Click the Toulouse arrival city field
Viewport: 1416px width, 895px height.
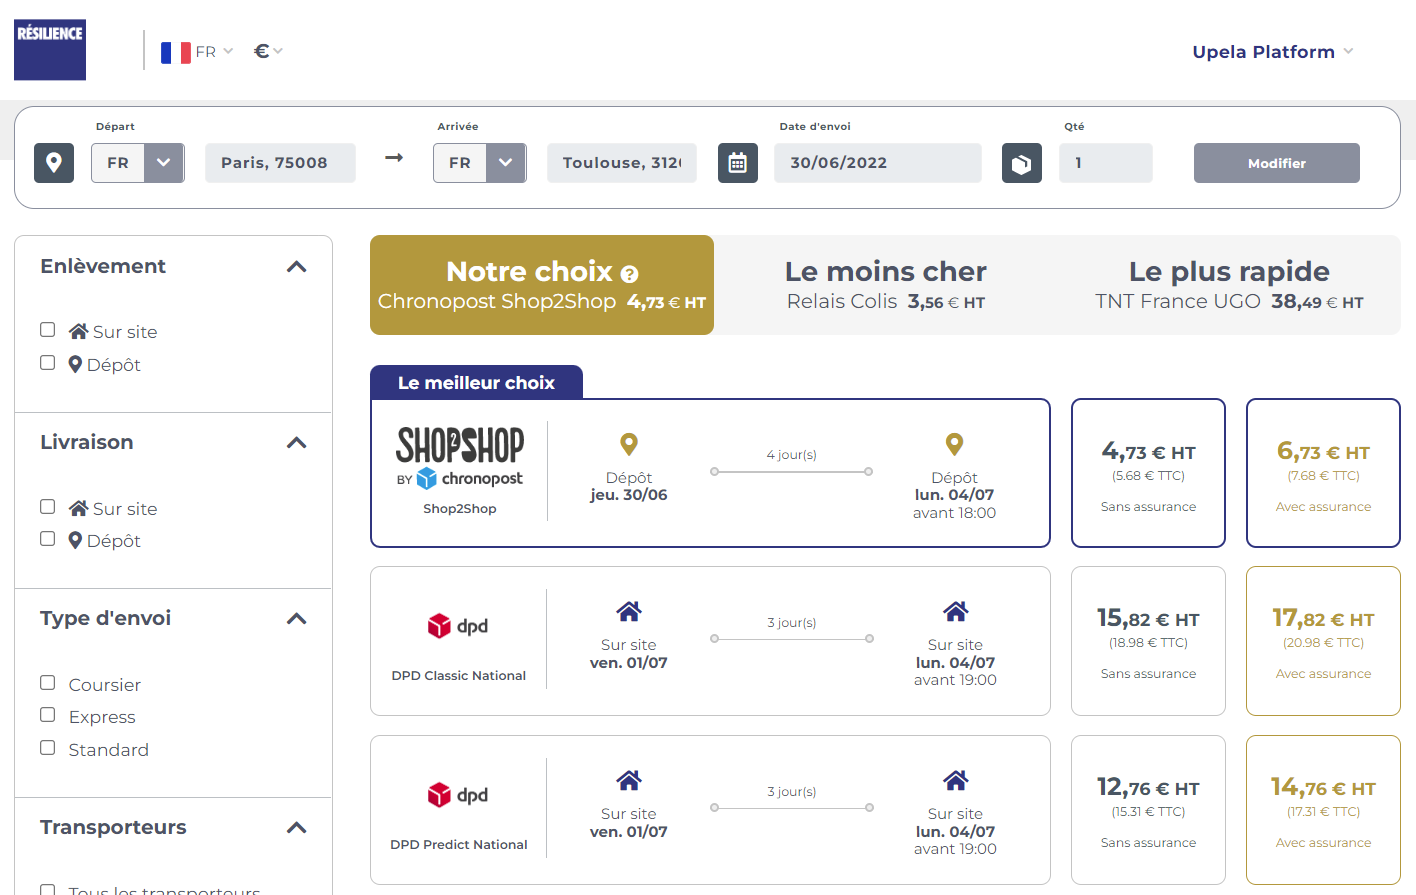pyautogui.click(x=622, y=163)
